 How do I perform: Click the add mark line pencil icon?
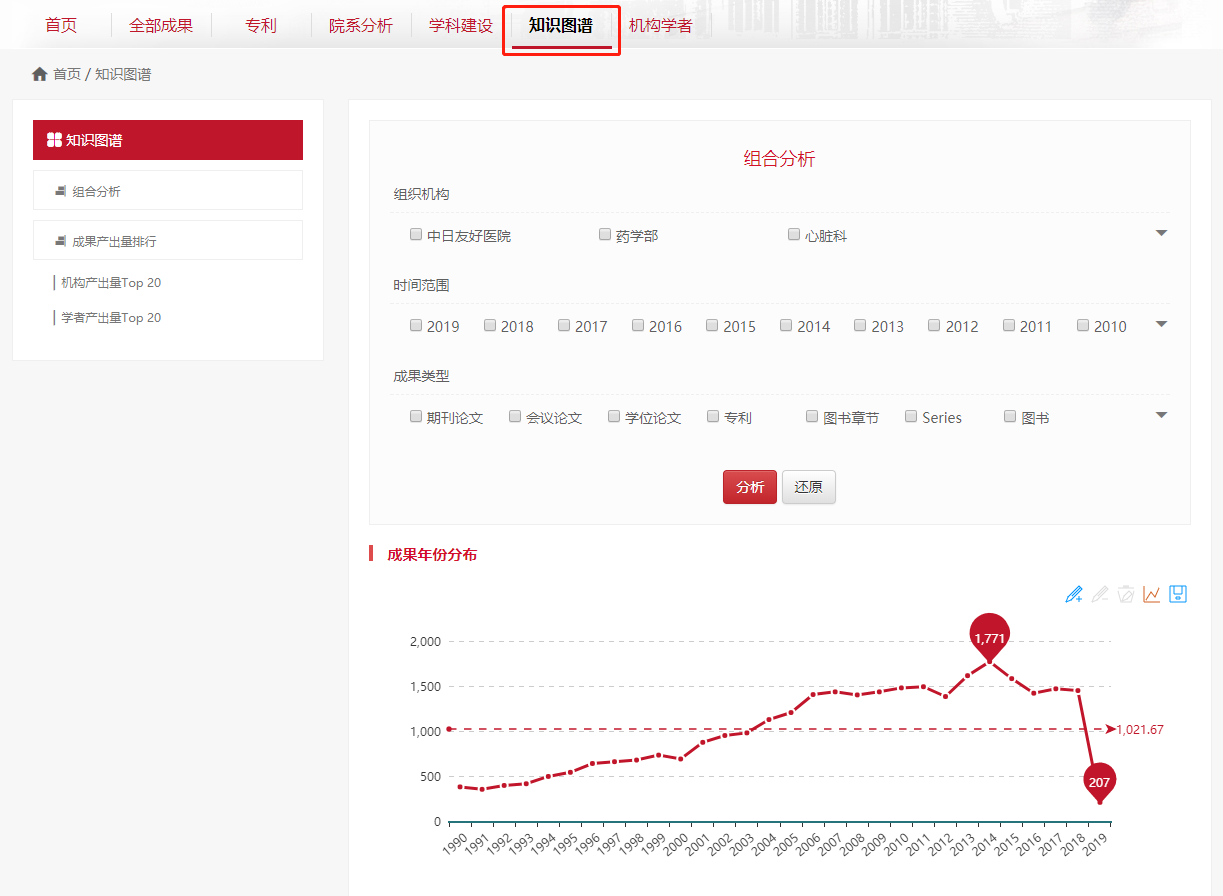[1074, 594]
